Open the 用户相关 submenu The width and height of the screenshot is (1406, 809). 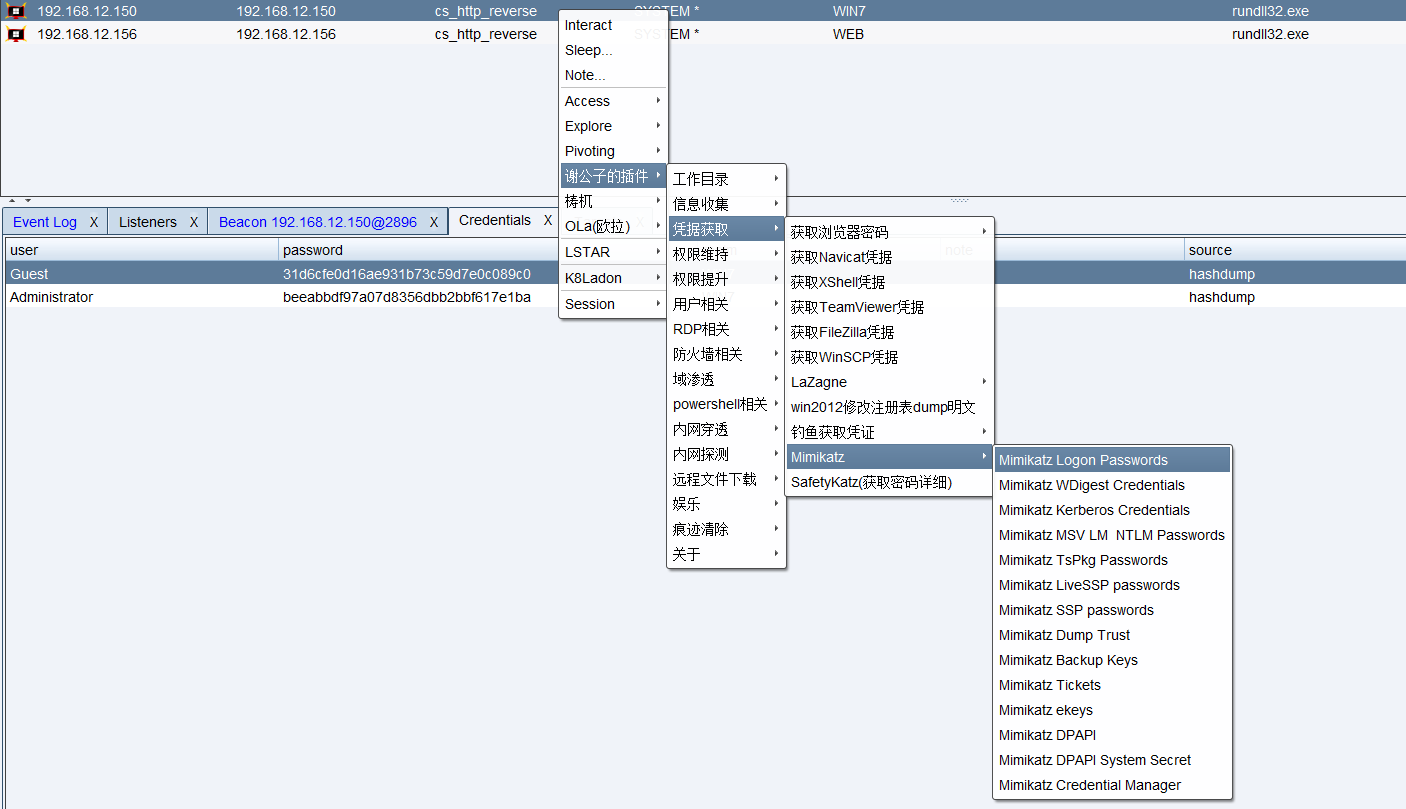pos(727,304)
